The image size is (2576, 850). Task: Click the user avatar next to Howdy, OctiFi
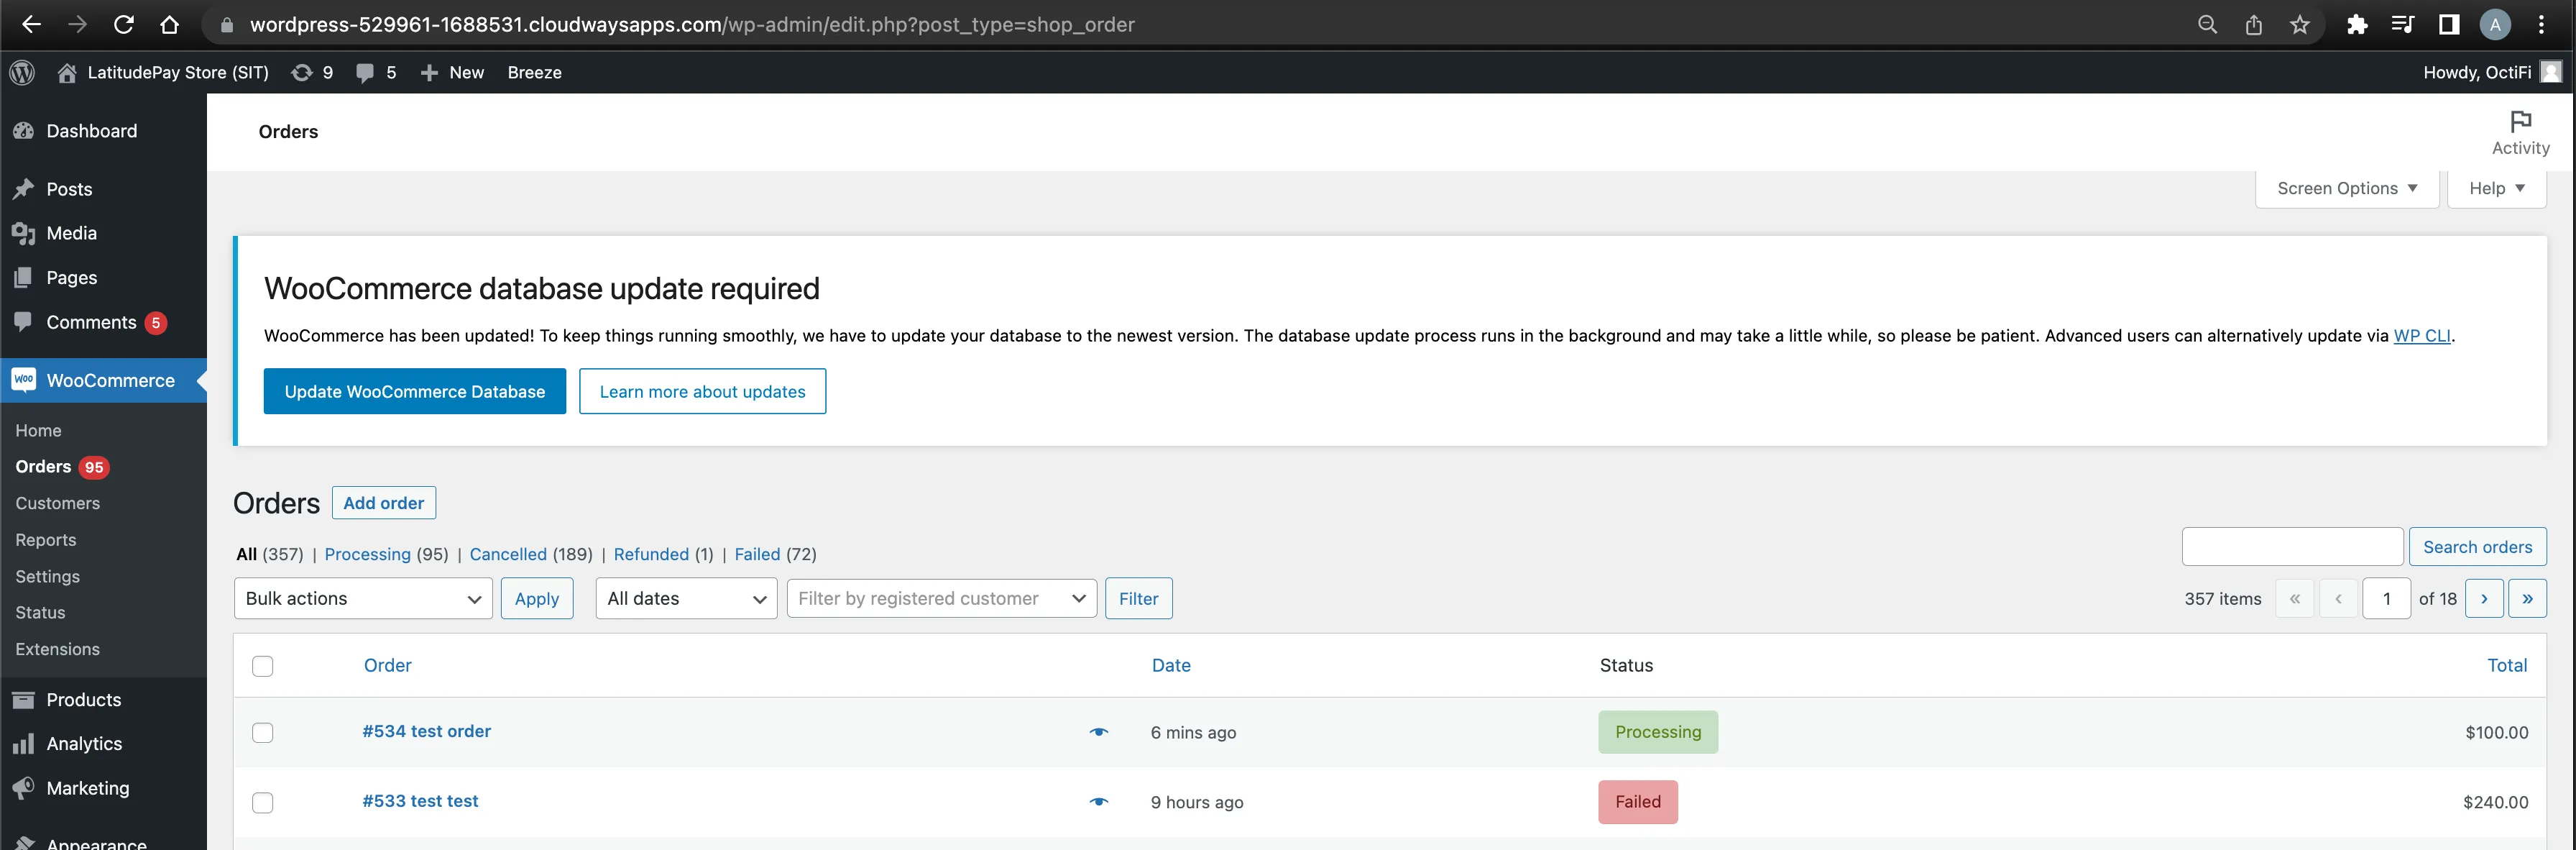(2551, 72)
